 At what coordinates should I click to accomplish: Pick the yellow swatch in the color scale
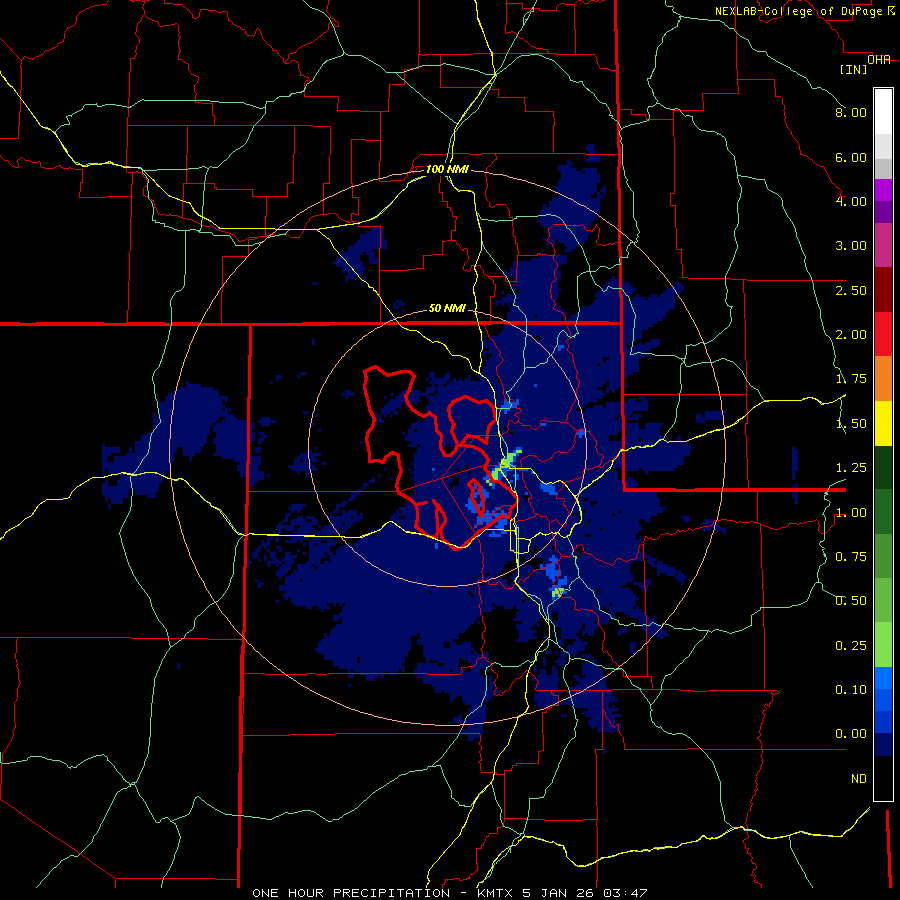click(x=883, y=423)
